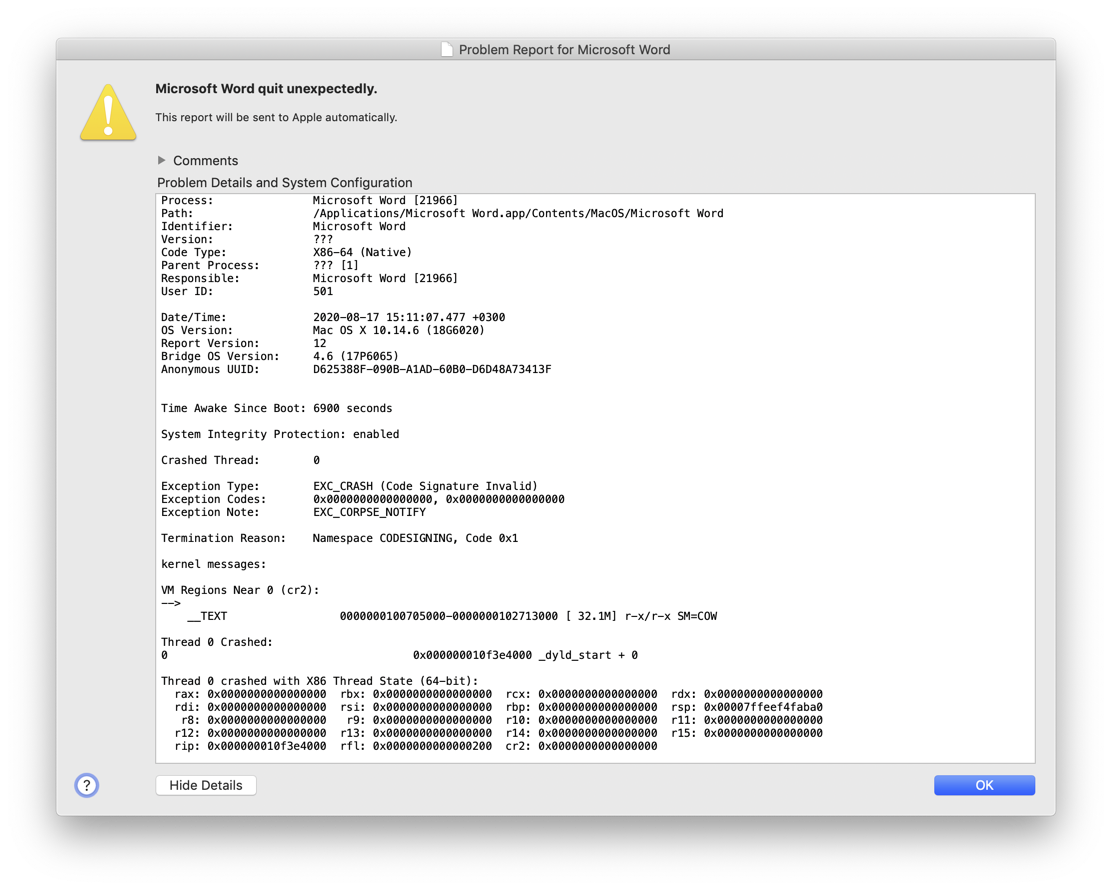Viewport: 1112px width, 890px height.
Task: Click 'Time Awake Since Boot: 6900 seconds' line
Action: click(x=277, y=408)
